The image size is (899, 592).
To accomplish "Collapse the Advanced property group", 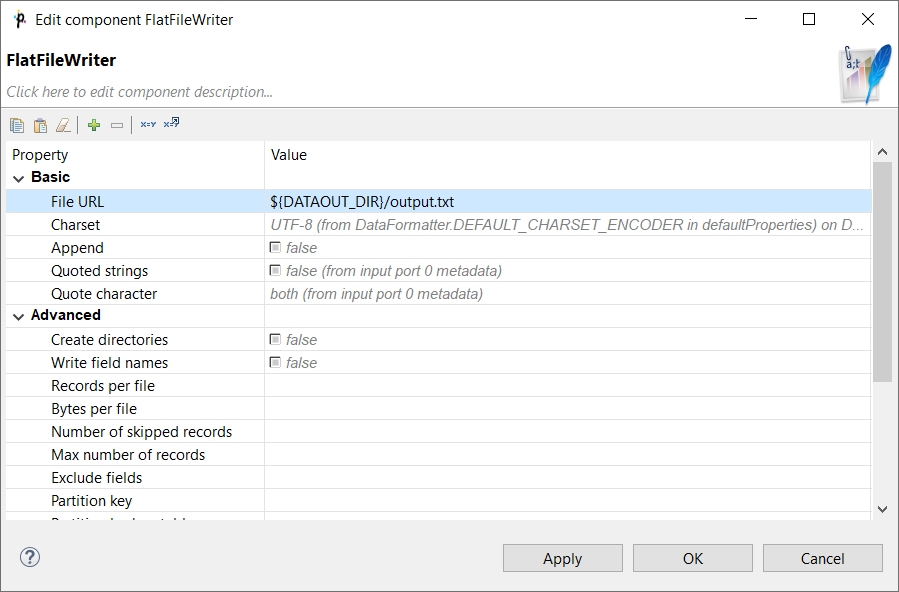I will pyautogui.click(x=18, y=316).
